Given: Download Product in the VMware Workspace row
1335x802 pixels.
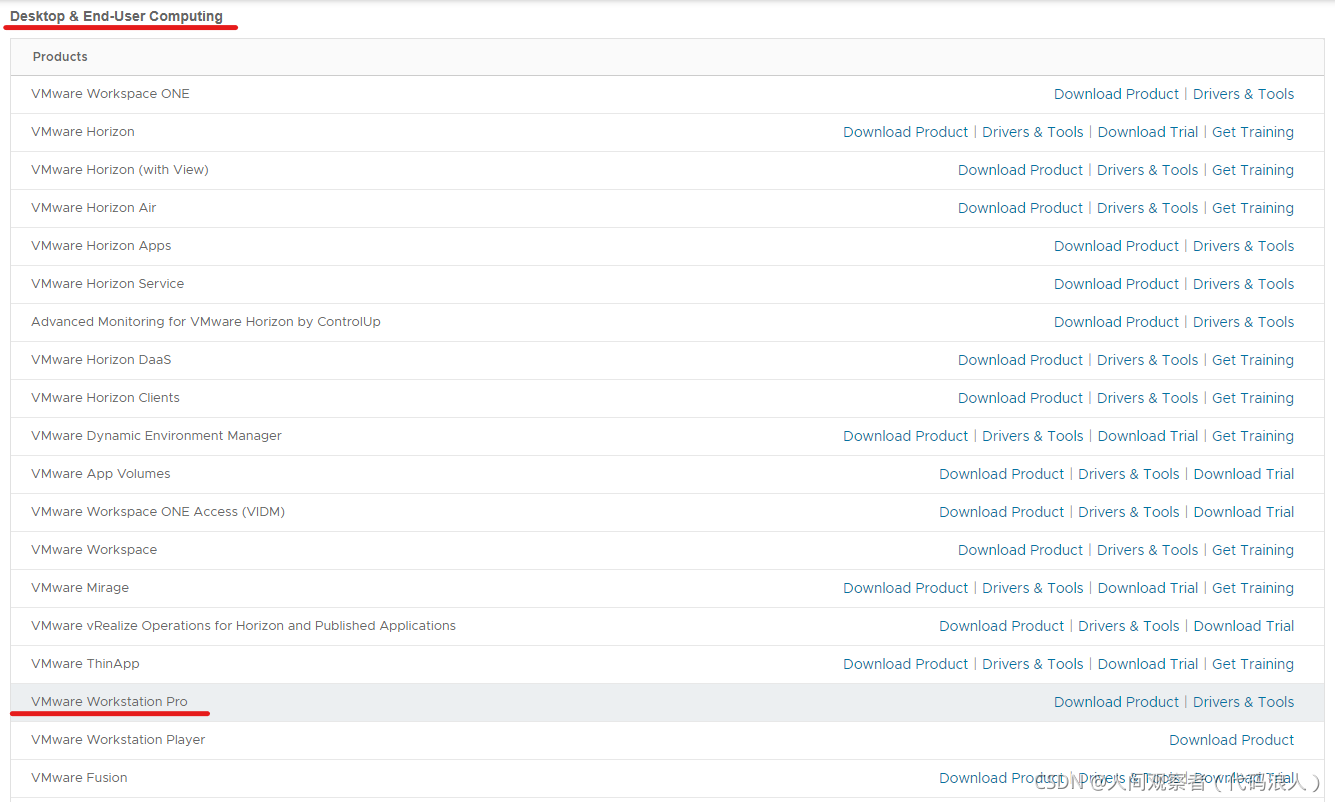Looking at the screenshot, I should (x=1020, y=550).
